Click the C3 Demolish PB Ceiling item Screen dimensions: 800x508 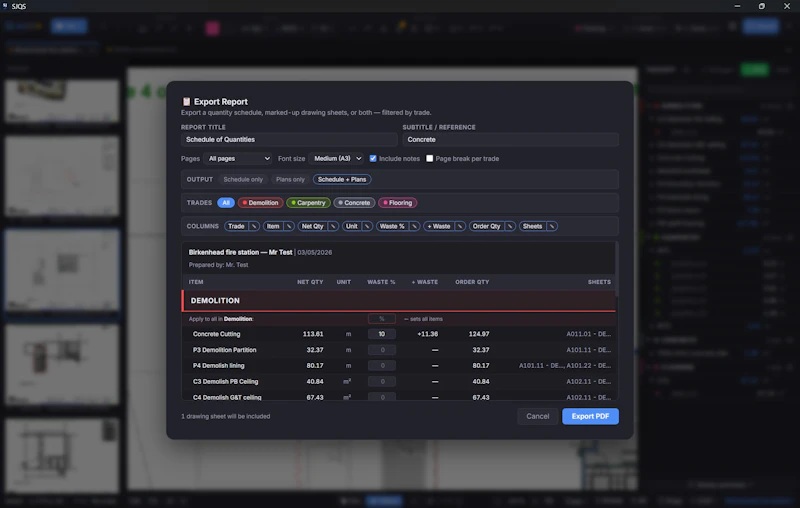click(226, 382)
